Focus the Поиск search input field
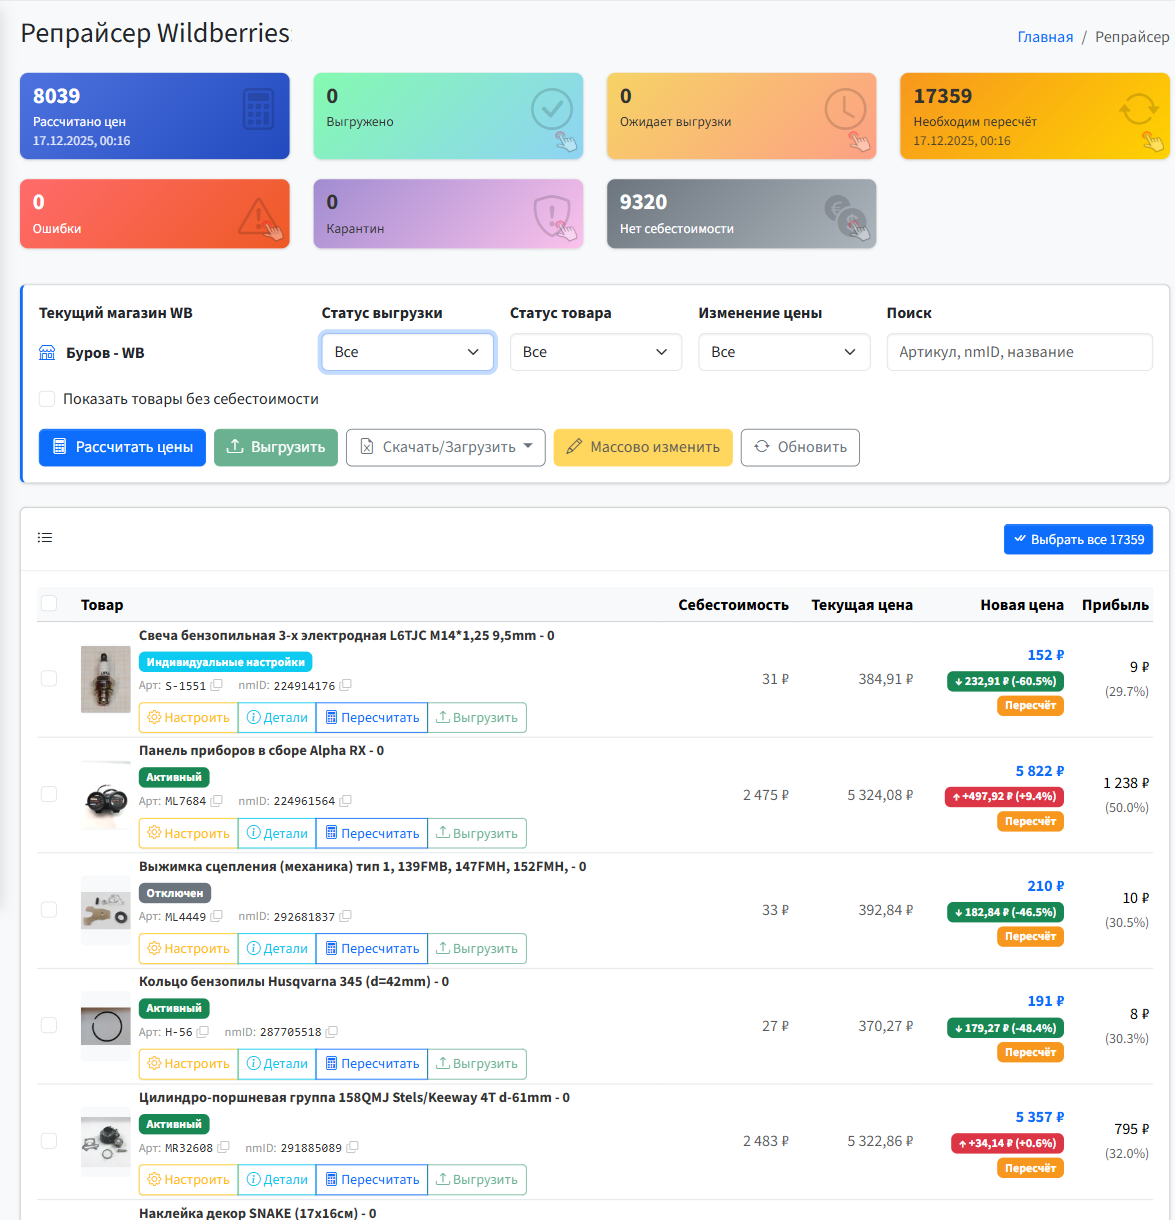This screenshot has height=1220, width=1175. (1019, 352)
